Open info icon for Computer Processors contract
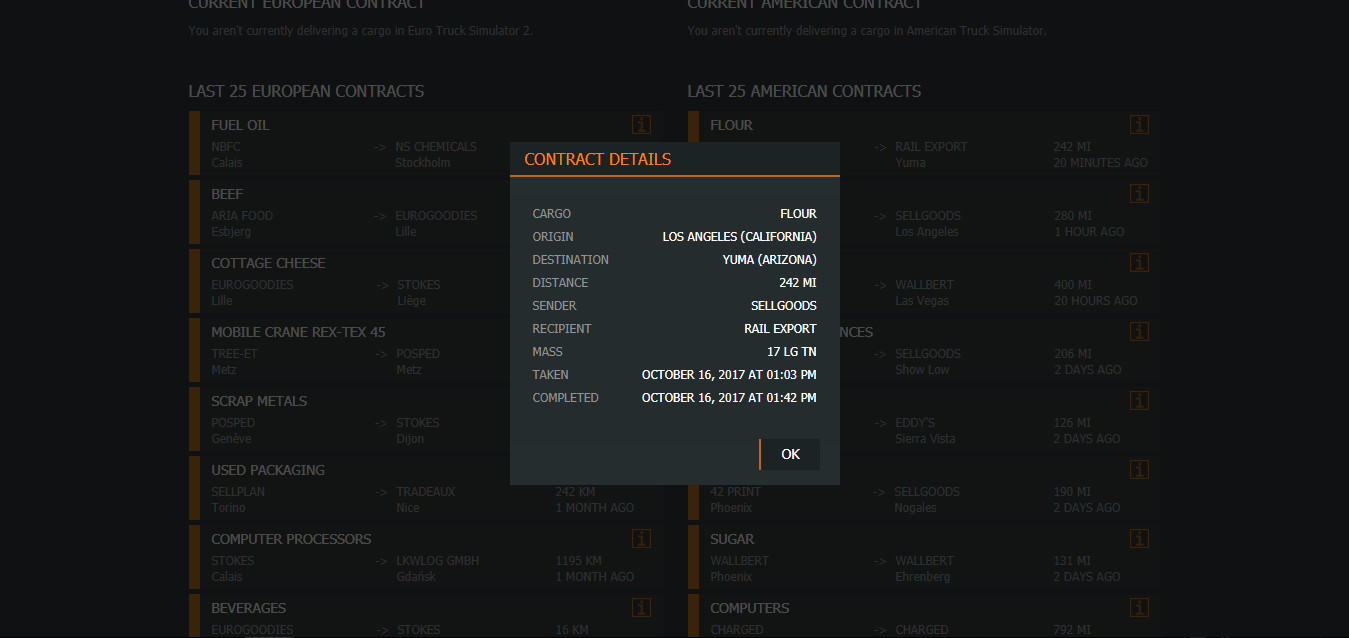 click(x=641, y=539)
